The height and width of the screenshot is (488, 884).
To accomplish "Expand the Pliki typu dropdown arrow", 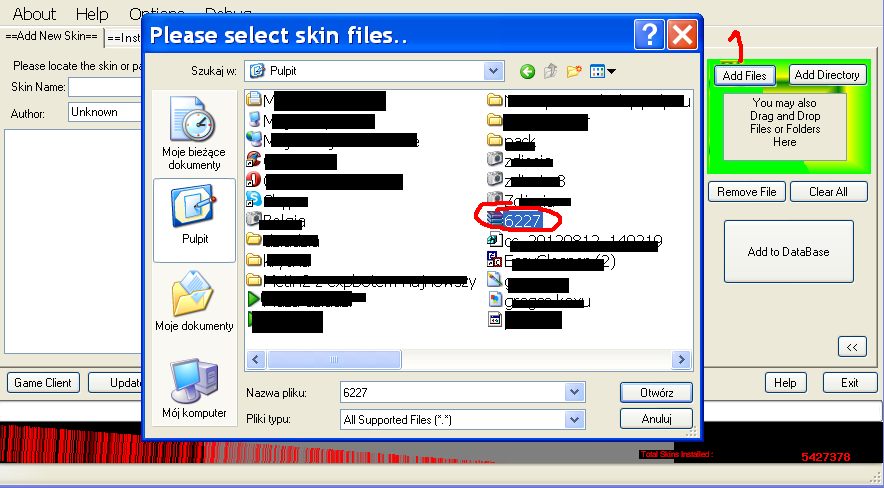I will coord(574,419).
